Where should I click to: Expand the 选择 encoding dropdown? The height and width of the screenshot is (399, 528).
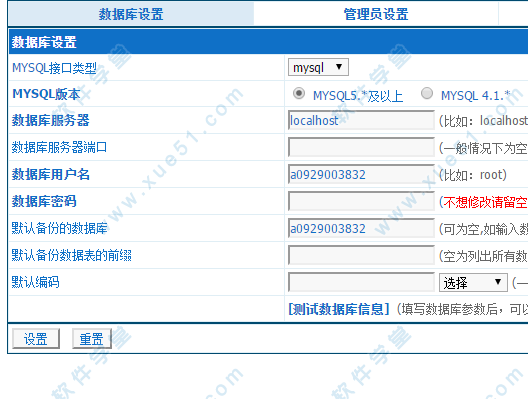pos(473,282)
